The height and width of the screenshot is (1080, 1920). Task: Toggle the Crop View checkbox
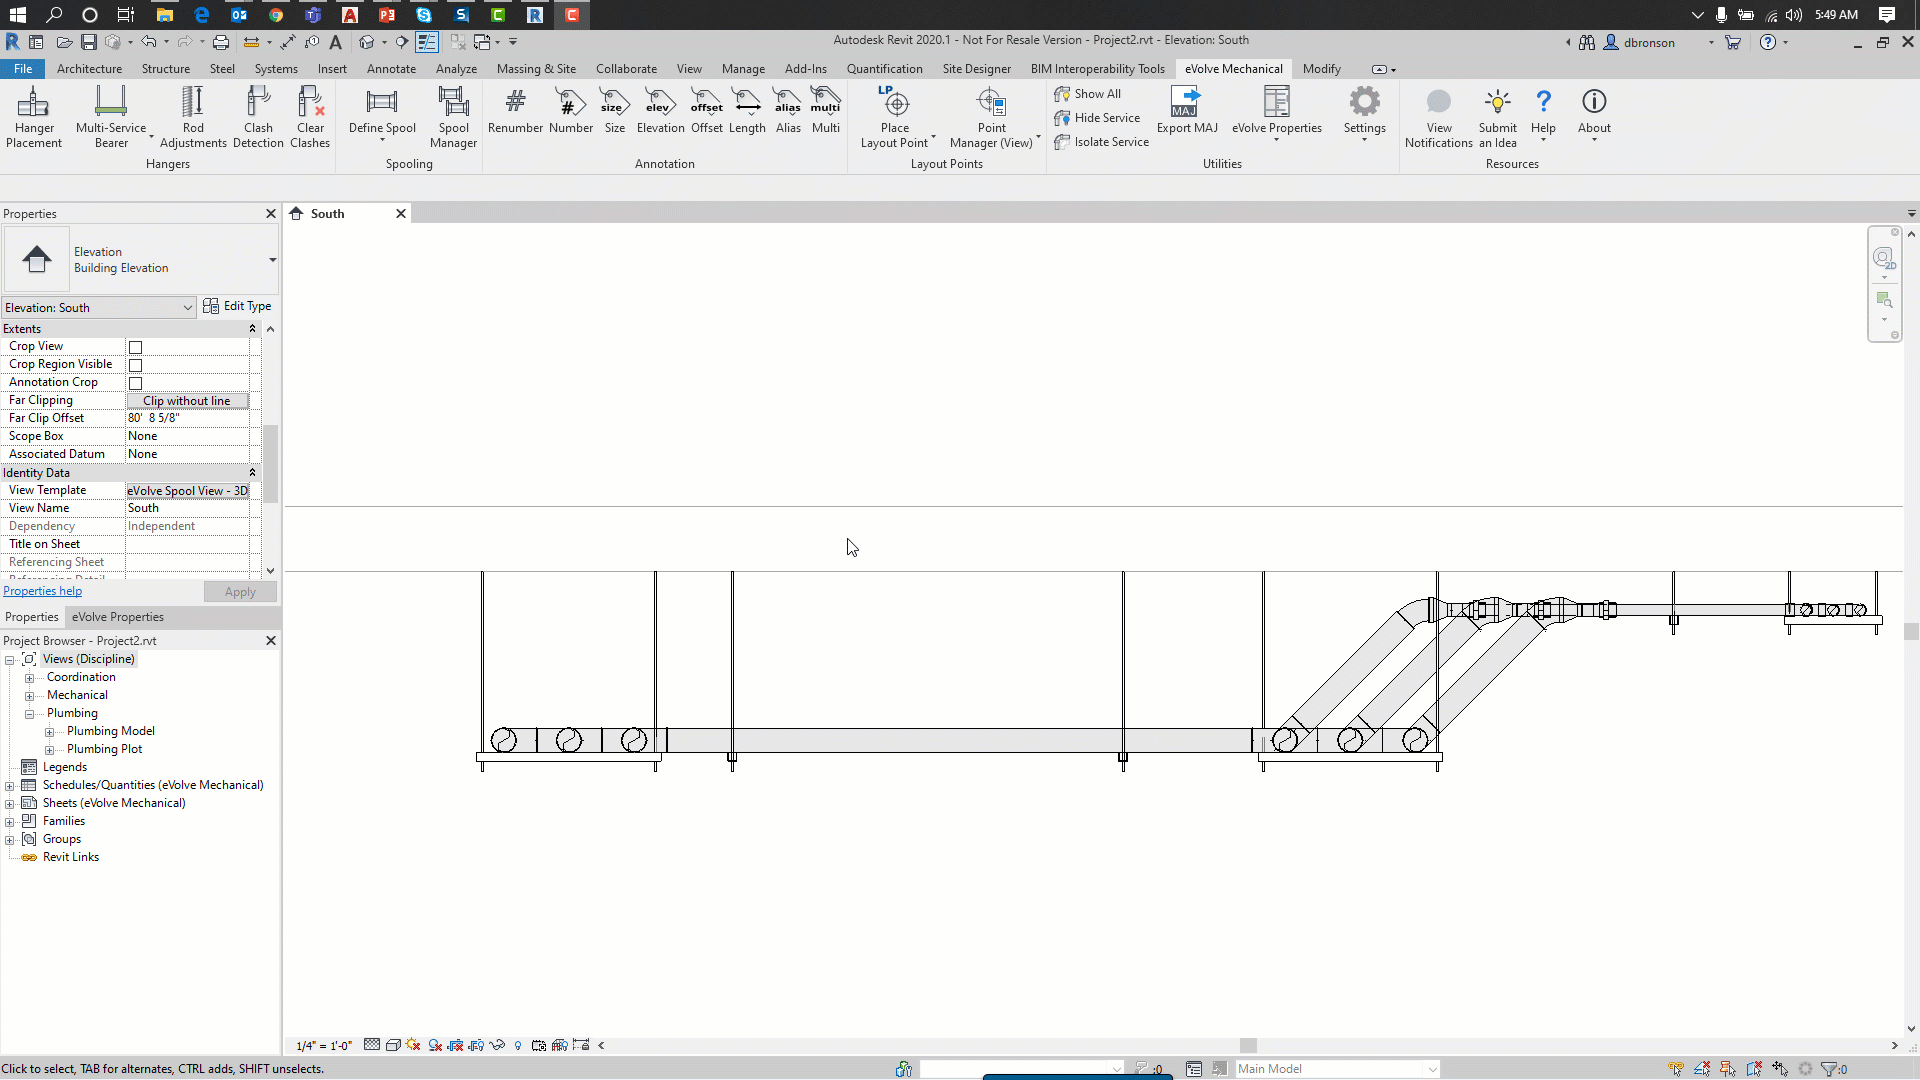(135, 347)
